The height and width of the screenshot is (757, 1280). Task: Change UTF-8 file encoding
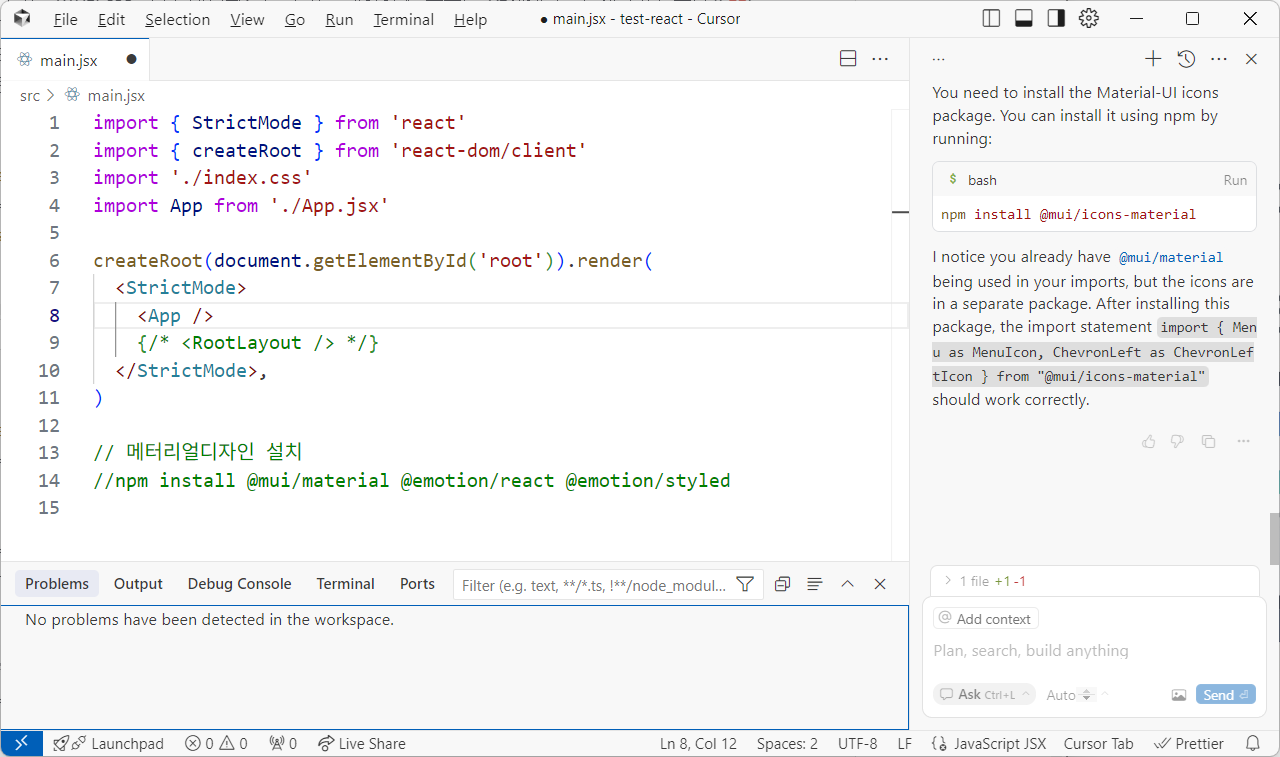point(857,744)
